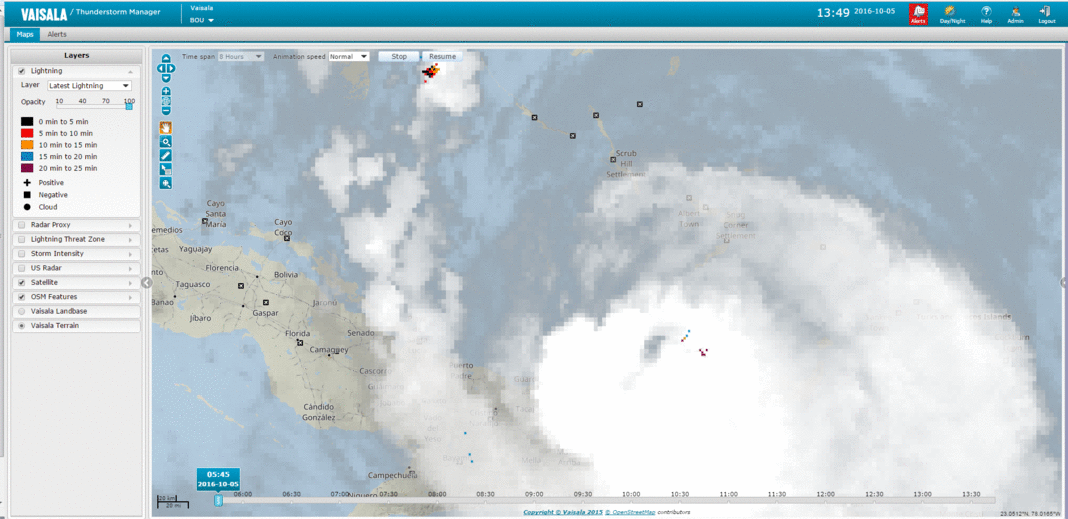Select the hand pan tool
Screen dimensions: 1068x519
pyautogui.click(x=166, y=128)
